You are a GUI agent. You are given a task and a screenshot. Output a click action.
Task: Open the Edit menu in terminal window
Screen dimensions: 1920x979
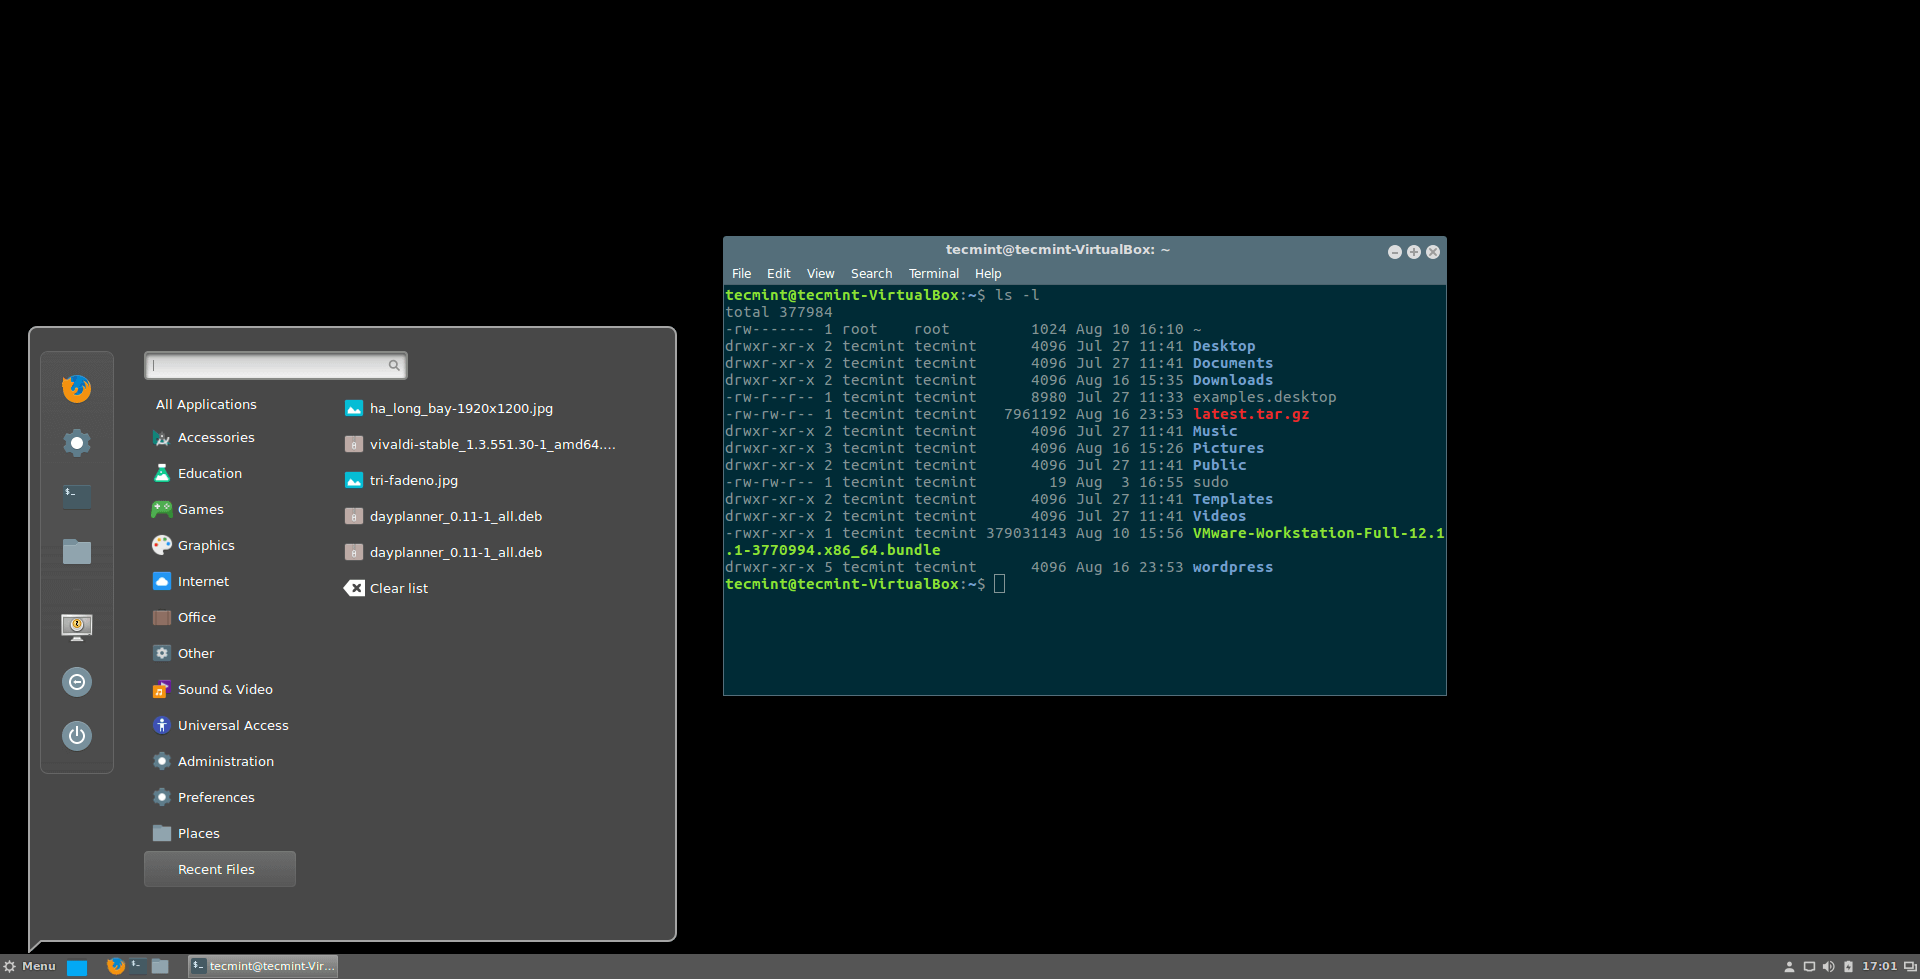click(x=778, y=274)
